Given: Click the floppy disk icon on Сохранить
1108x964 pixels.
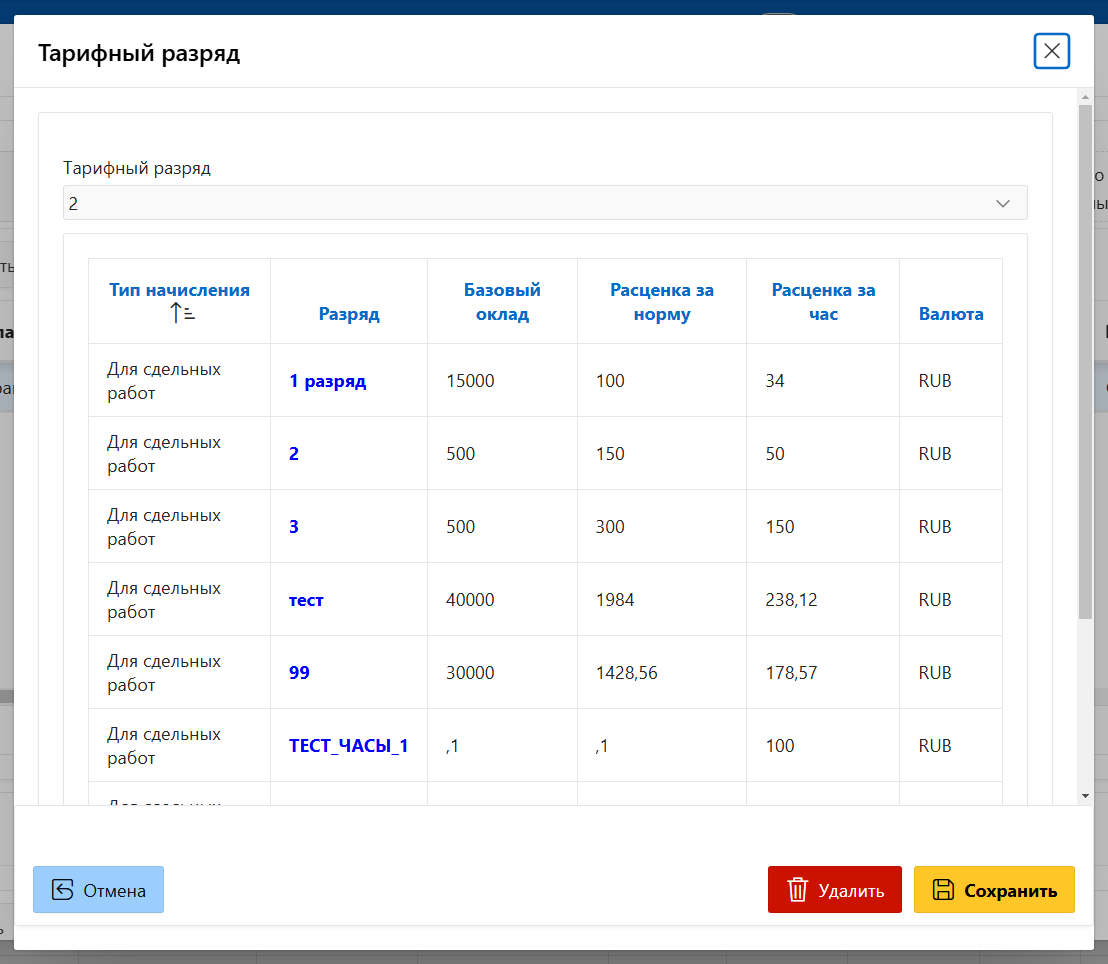Looking at the screenshot, I should [x=942, y=890].
